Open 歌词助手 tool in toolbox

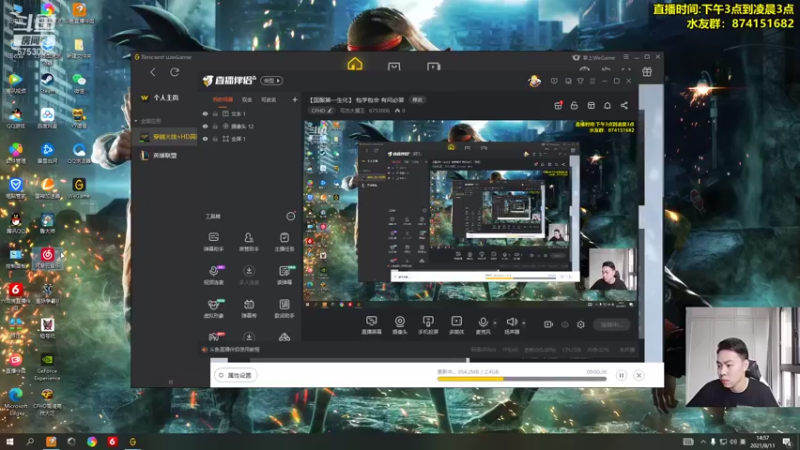coord(284,308)
